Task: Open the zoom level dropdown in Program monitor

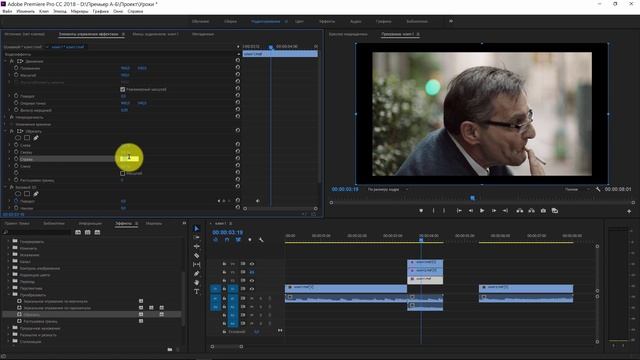Action: tap(387, 189)
